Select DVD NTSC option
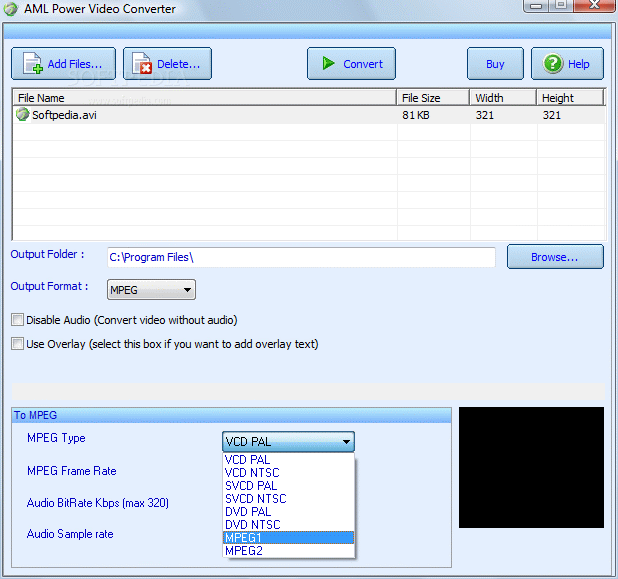The height and width of the screenshot is (579, 618). 289,525
